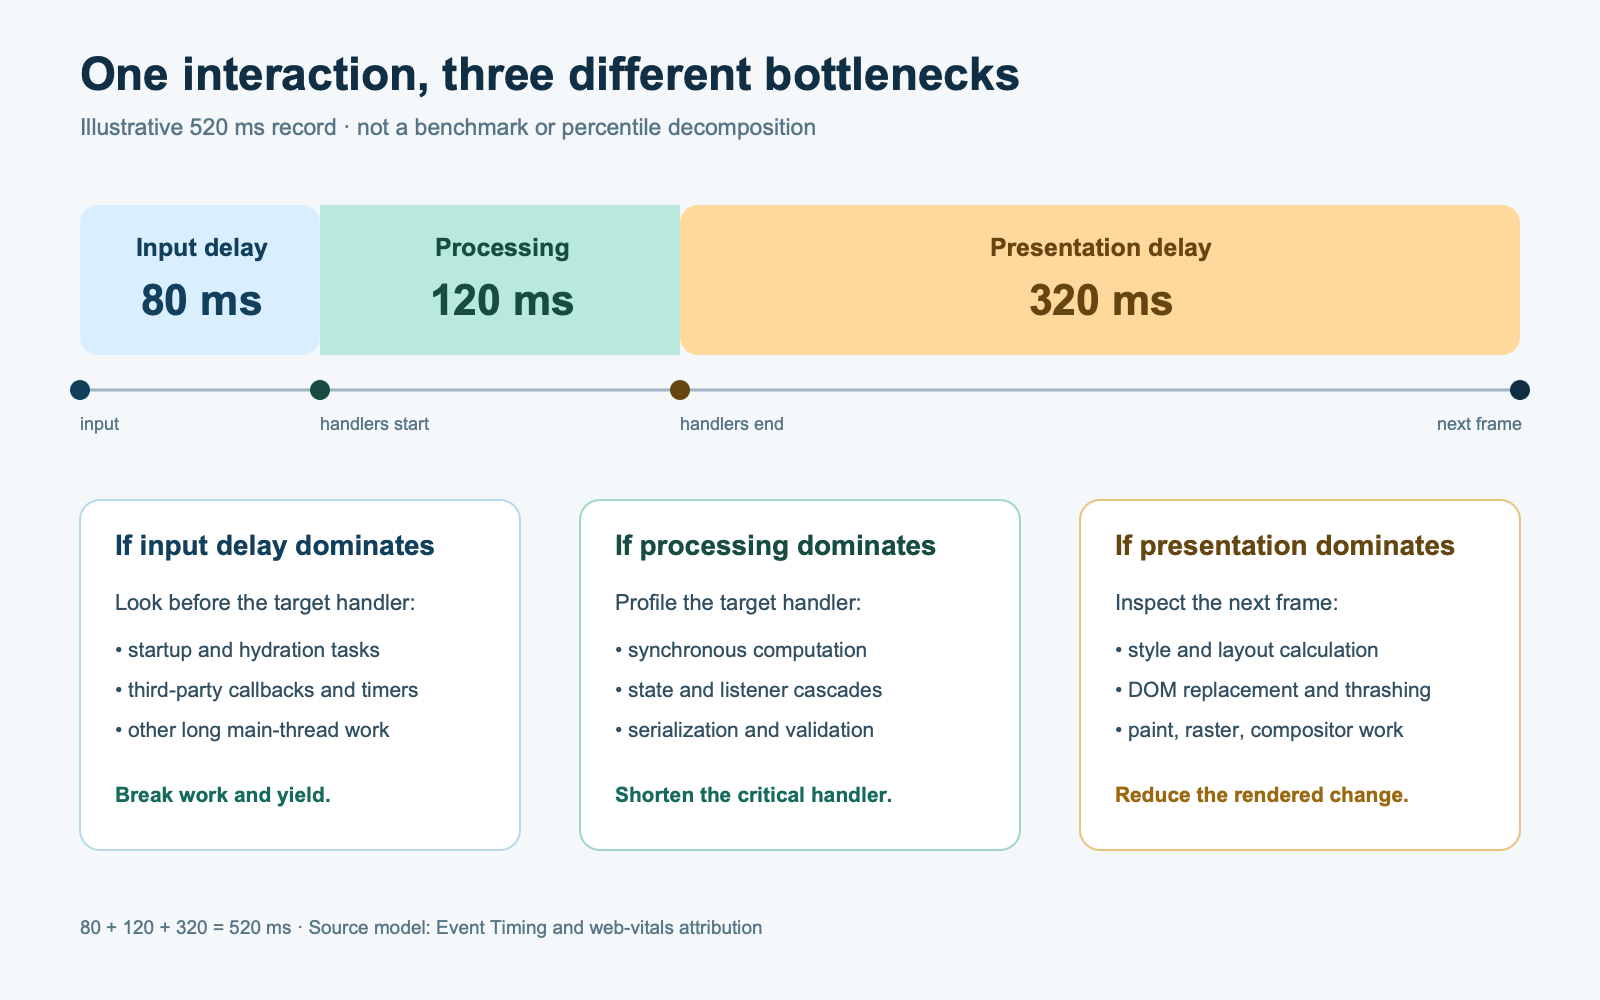Click 'Break work and yield.' text
Viewport: 1600px width, 1000px height.
tap(223, 795)
